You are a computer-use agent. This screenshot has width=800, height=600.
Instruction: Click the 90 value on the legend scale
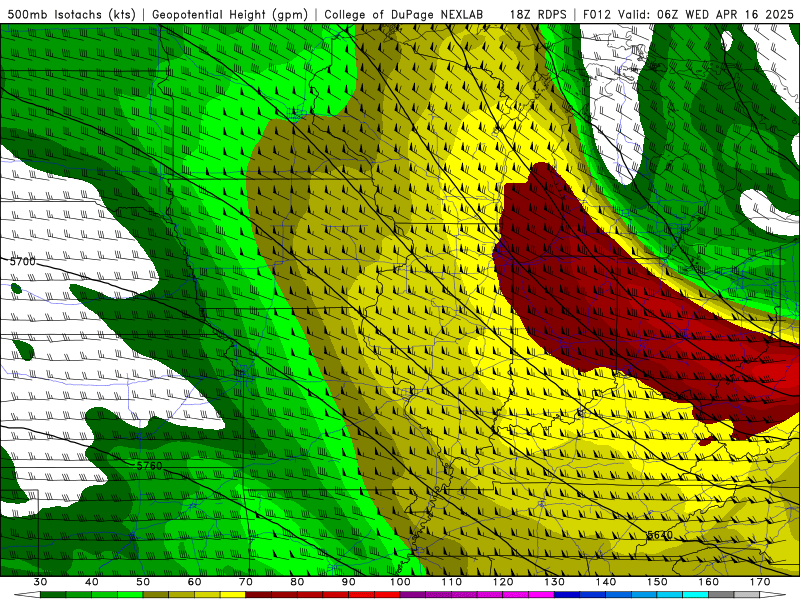click(x=348, y=582)
